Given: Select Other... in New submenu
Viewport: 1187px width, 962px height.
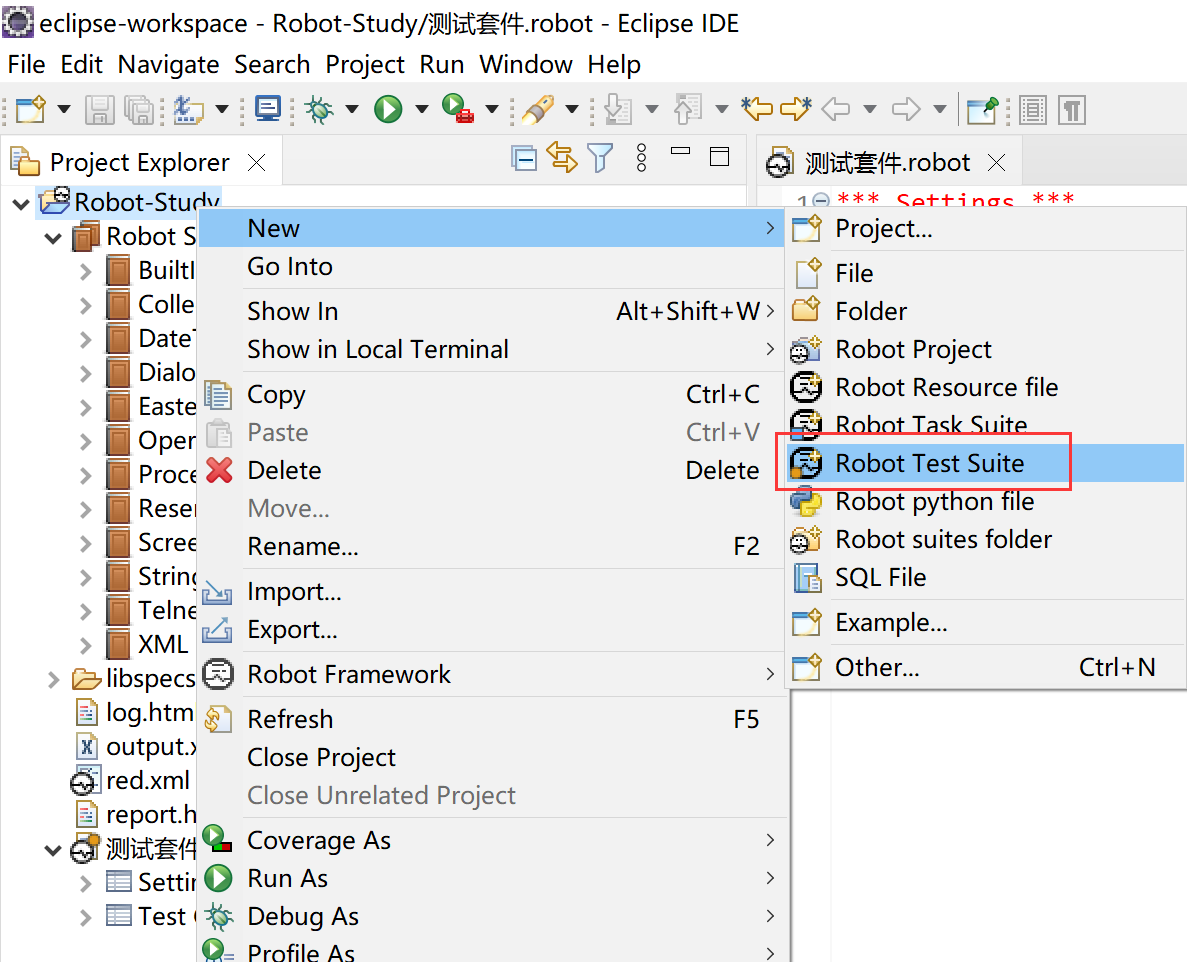Looking at the screenshot, I should [985, 668].
